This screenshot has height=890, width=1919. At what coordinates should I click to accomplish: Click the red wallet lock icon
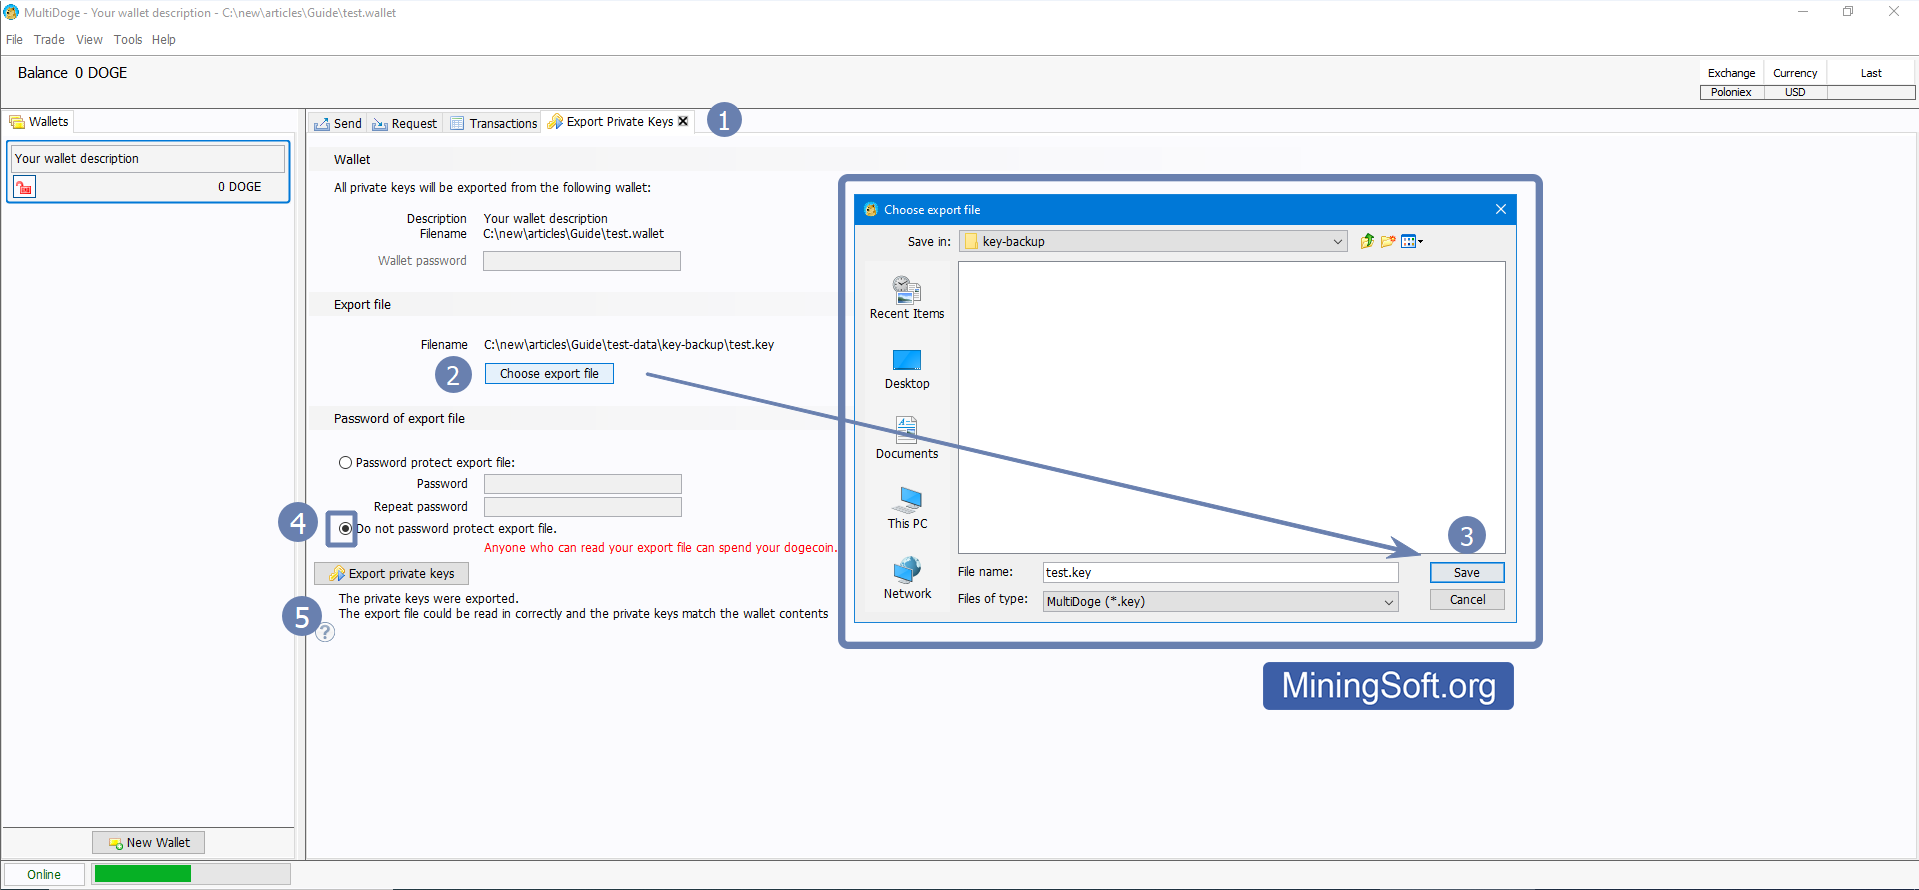point(25,187)
